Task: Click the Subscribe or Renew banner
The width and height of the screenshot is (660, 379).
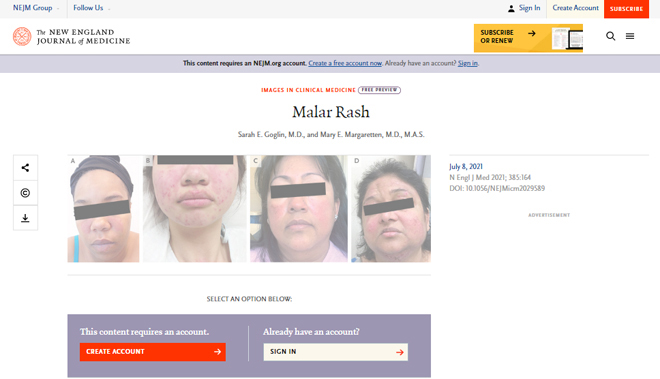Action: [528, 38]
